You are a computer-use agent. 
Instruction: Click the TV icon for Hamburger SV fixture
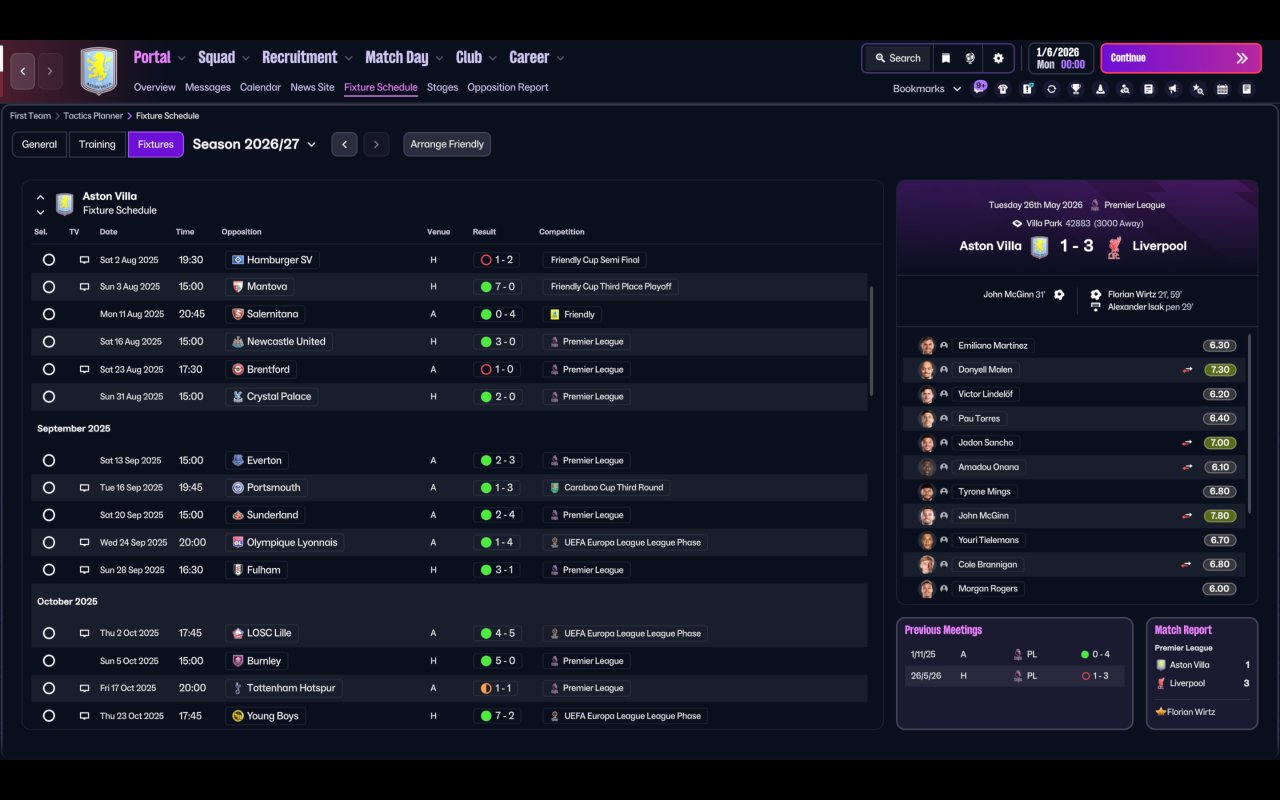tap(85, 260)
